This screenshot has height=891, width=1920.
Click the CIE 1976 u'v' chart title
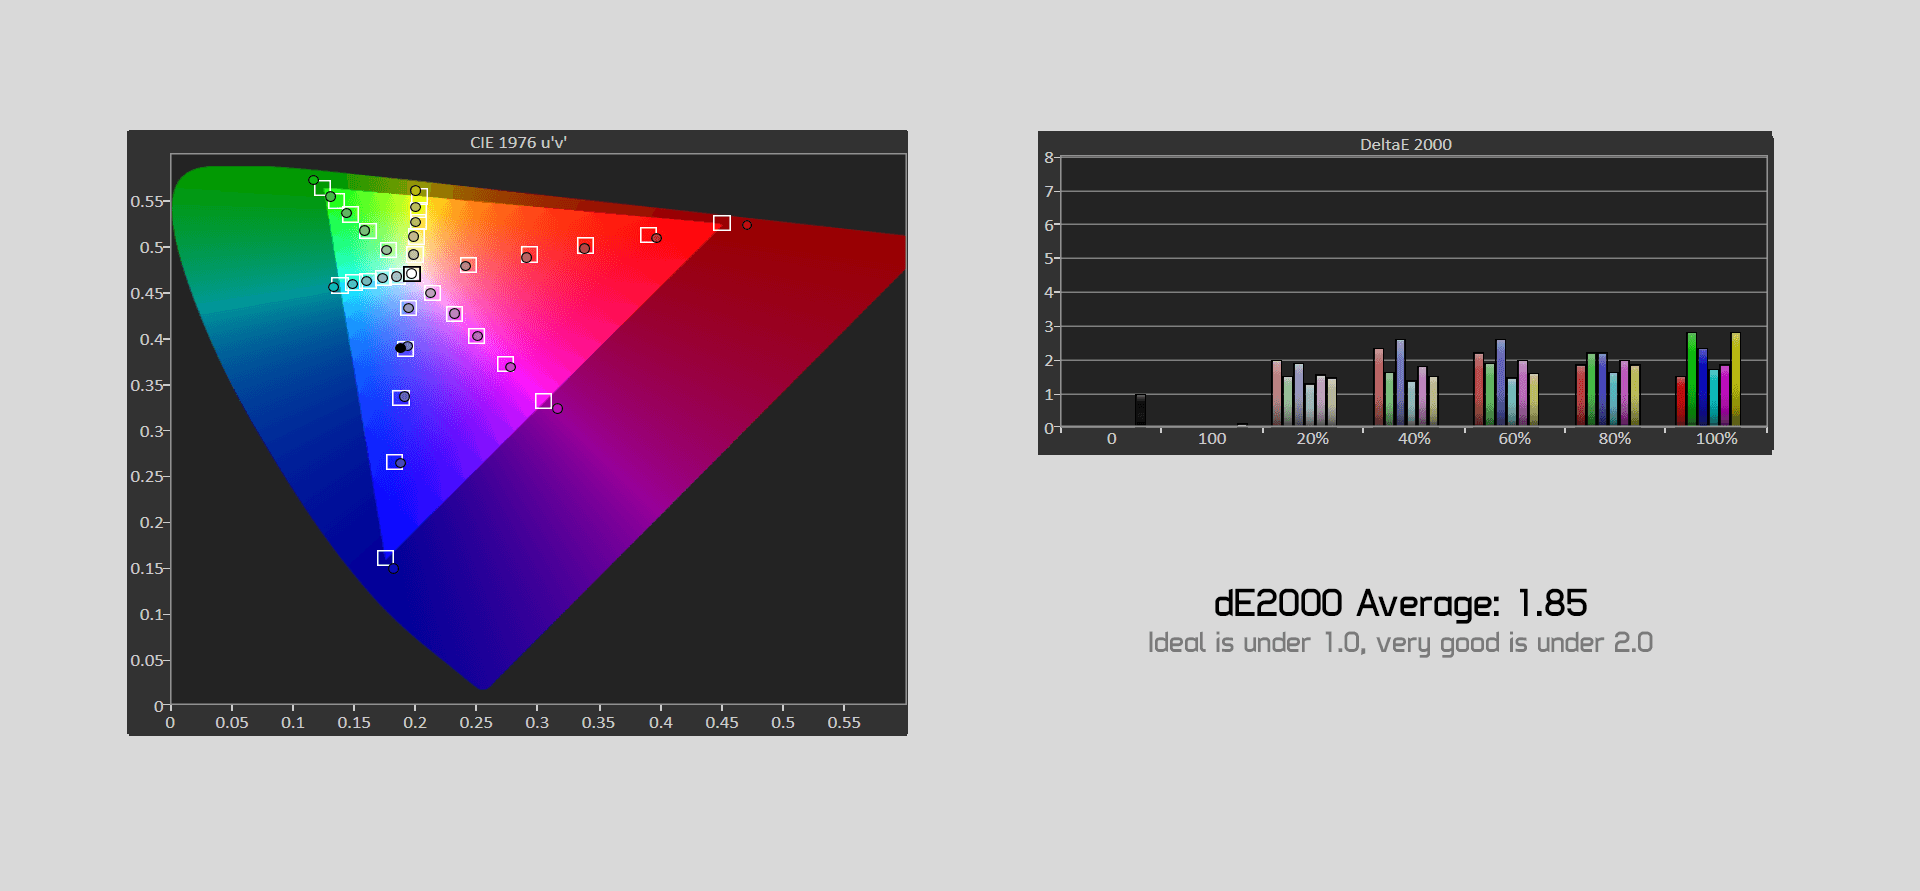pos(518,143)
